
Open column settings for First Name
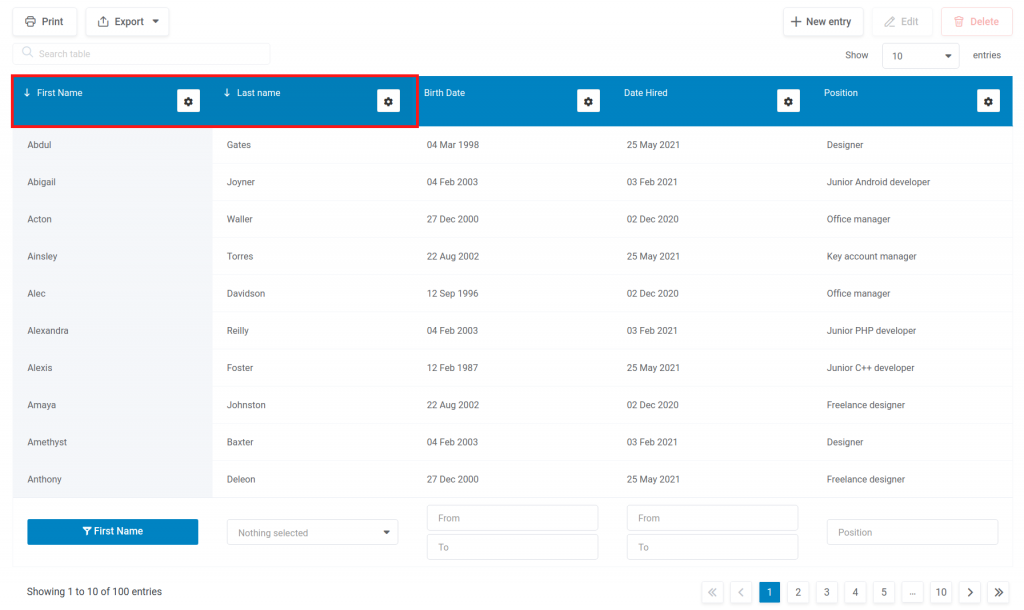pyautogui.click(x=188, y=100)
